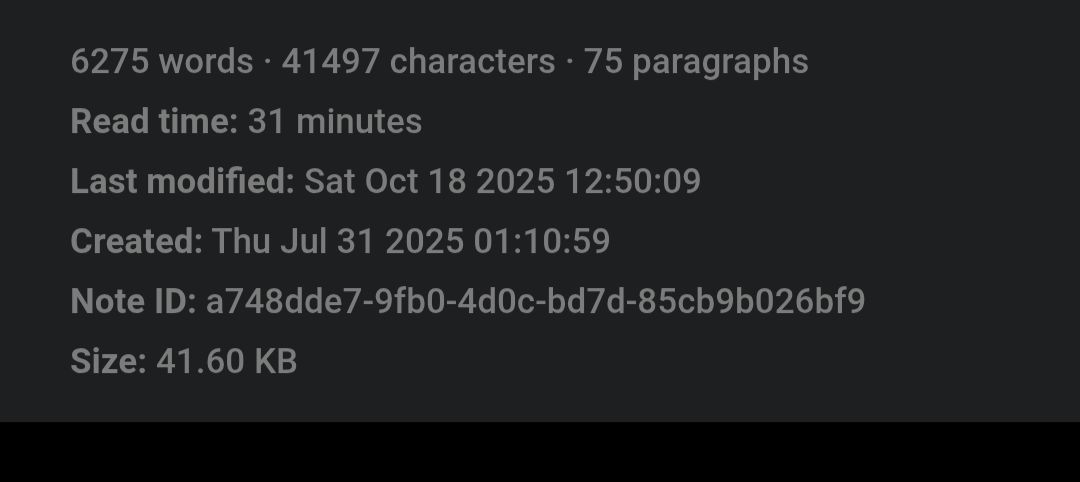Click the Note ID label
1080x482 pixels.
tap(133, 301)
